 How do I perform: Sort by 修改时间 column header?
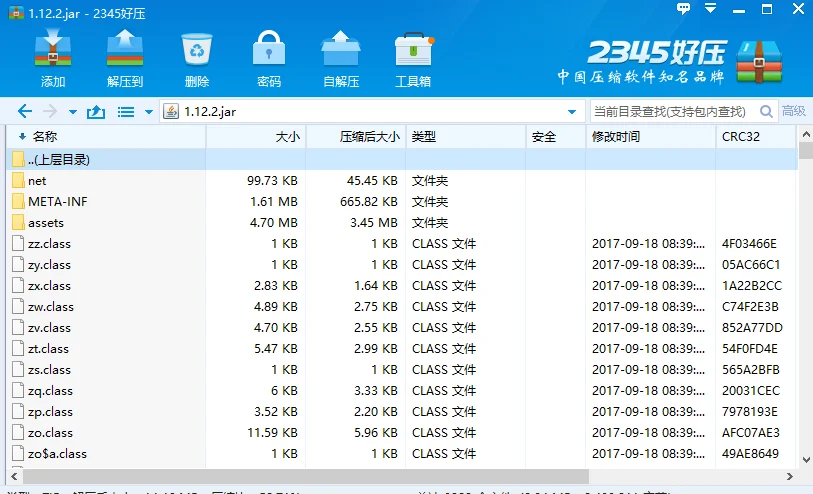pos(651,137)
